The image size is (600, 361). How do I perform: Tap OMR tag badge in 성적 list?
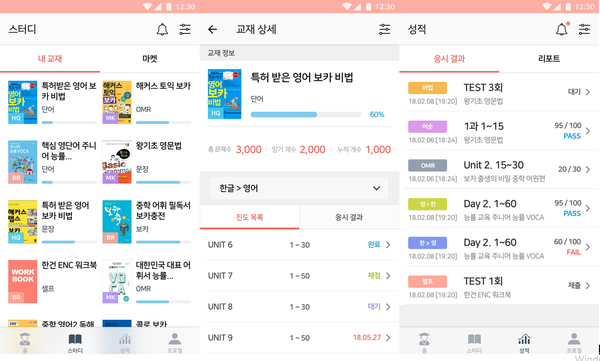[427, 165]
